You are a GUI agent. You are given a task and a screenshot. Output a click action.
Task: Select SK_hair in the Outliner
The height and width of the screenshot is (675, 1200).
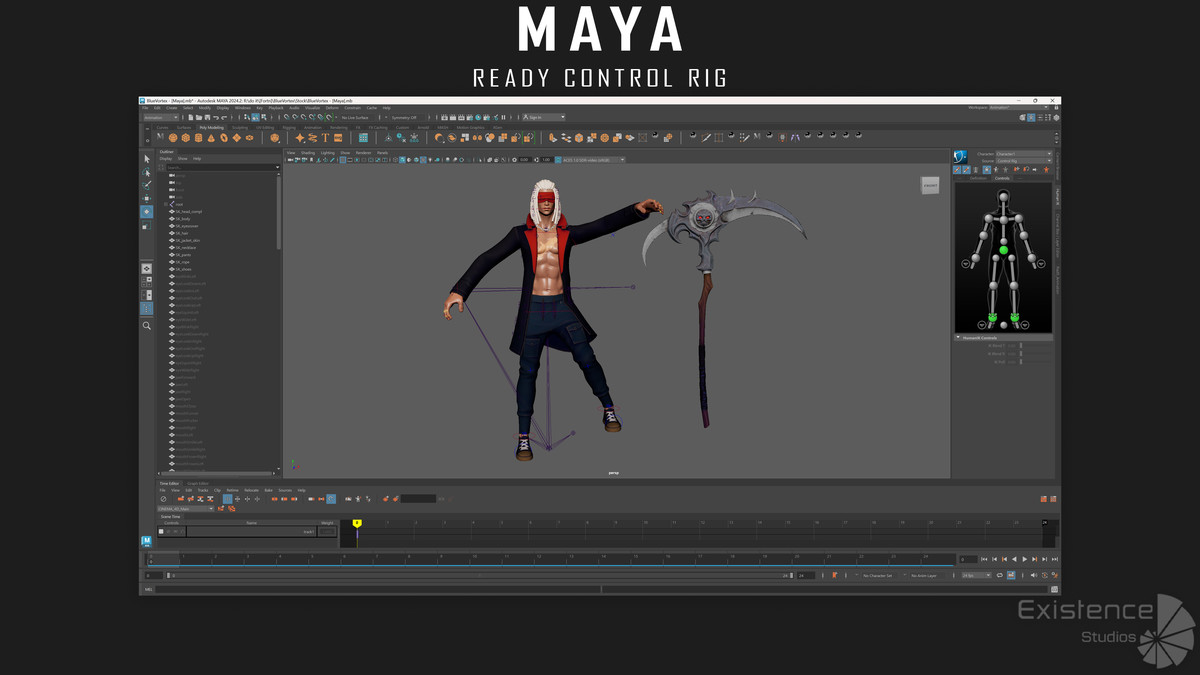(183, 233)
